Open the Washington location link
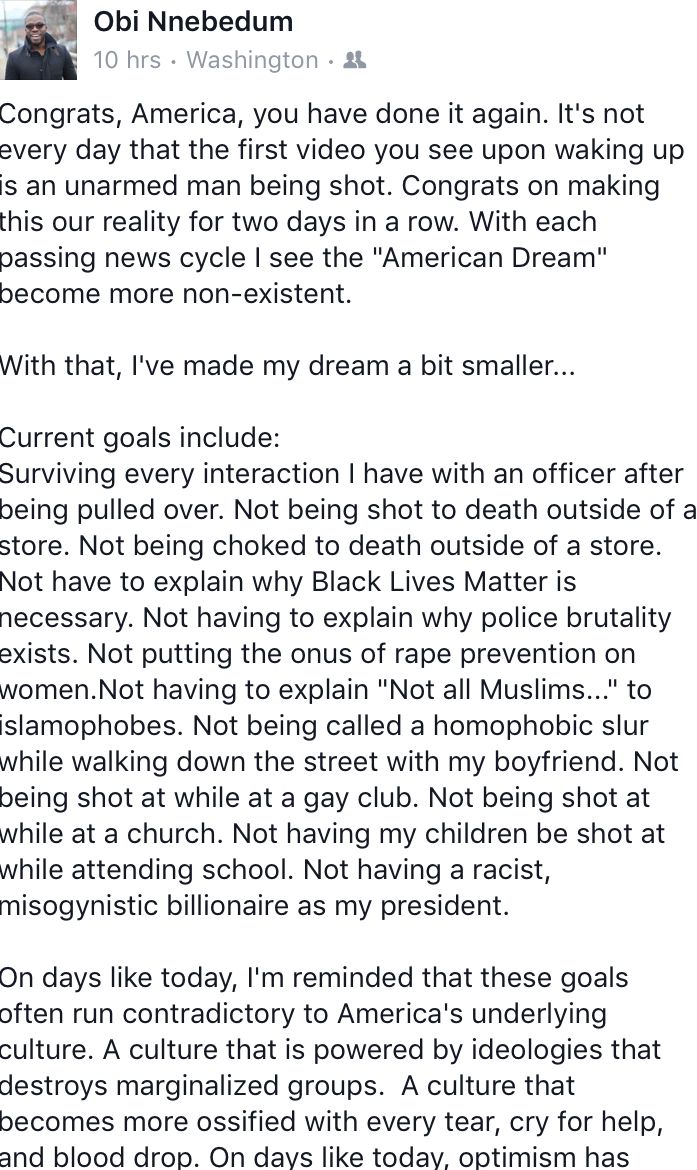The width and height of the screenshot is (697, 1170). [252, 60]
